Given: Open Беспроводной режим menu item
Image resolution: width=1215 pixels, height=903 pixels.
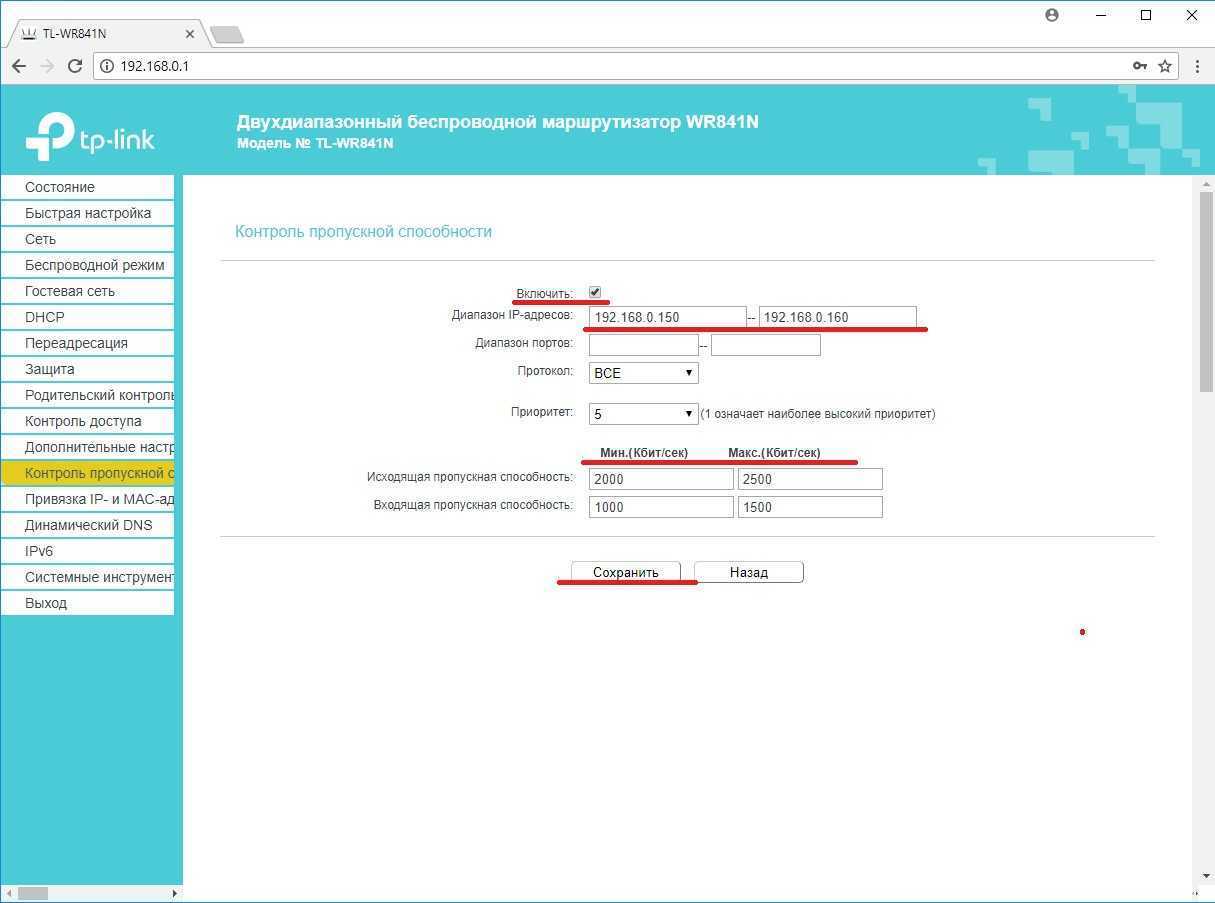Looking at the screenshot, I should [x=88, y=265].
